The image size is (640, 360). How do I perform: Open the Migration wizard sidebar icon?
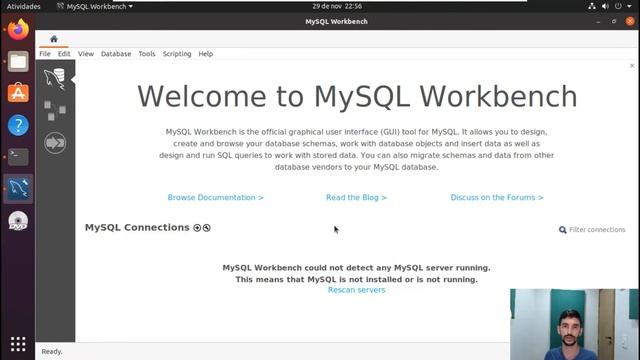55,143
